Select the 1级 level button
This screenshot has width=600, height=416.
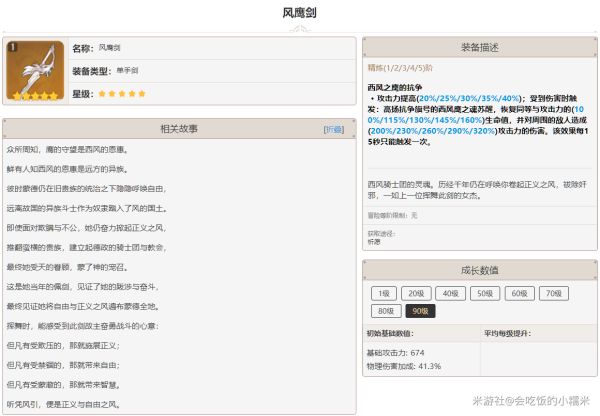(383, 293)
